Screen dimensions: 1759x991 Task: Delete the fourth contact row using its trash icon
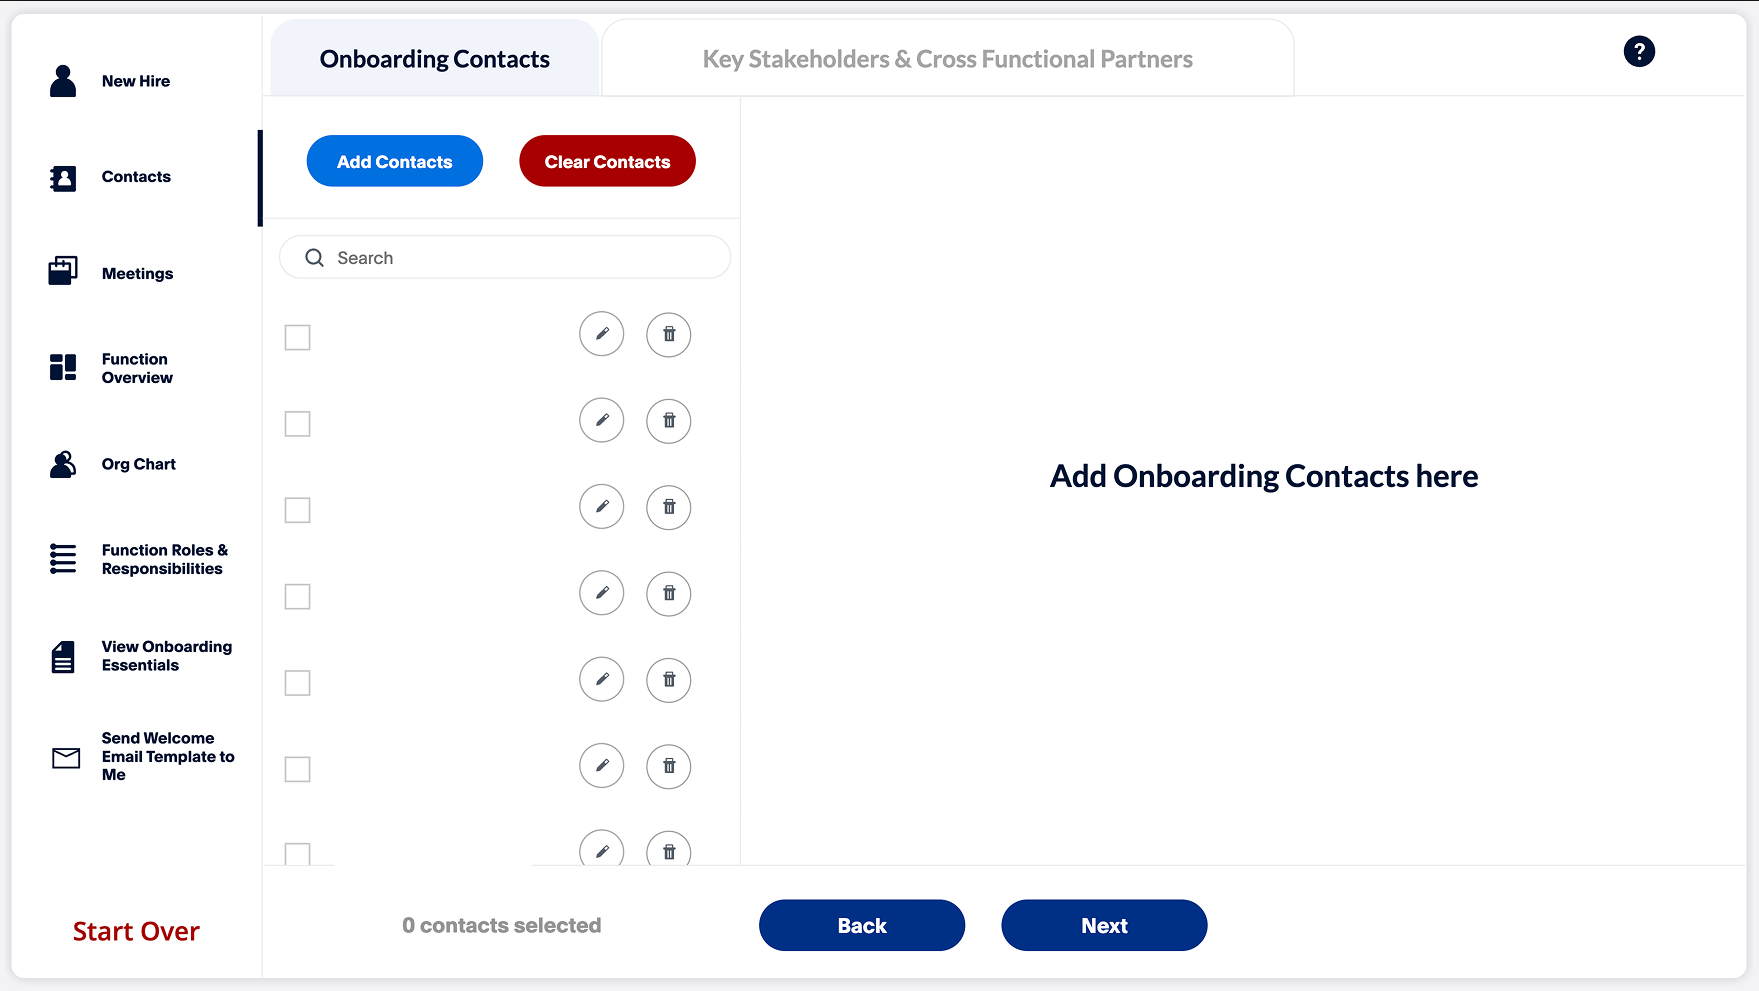[x=669, y=594]
